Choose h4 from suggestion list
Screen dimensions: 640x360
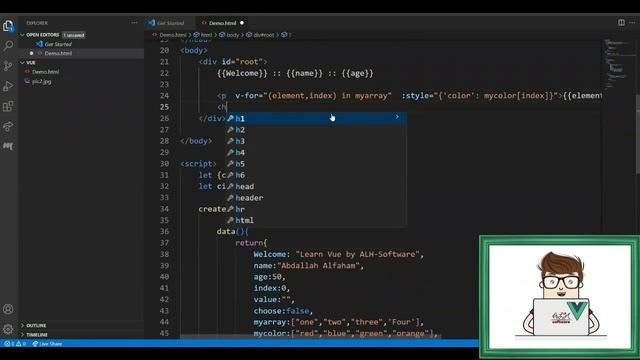(316, 152)
